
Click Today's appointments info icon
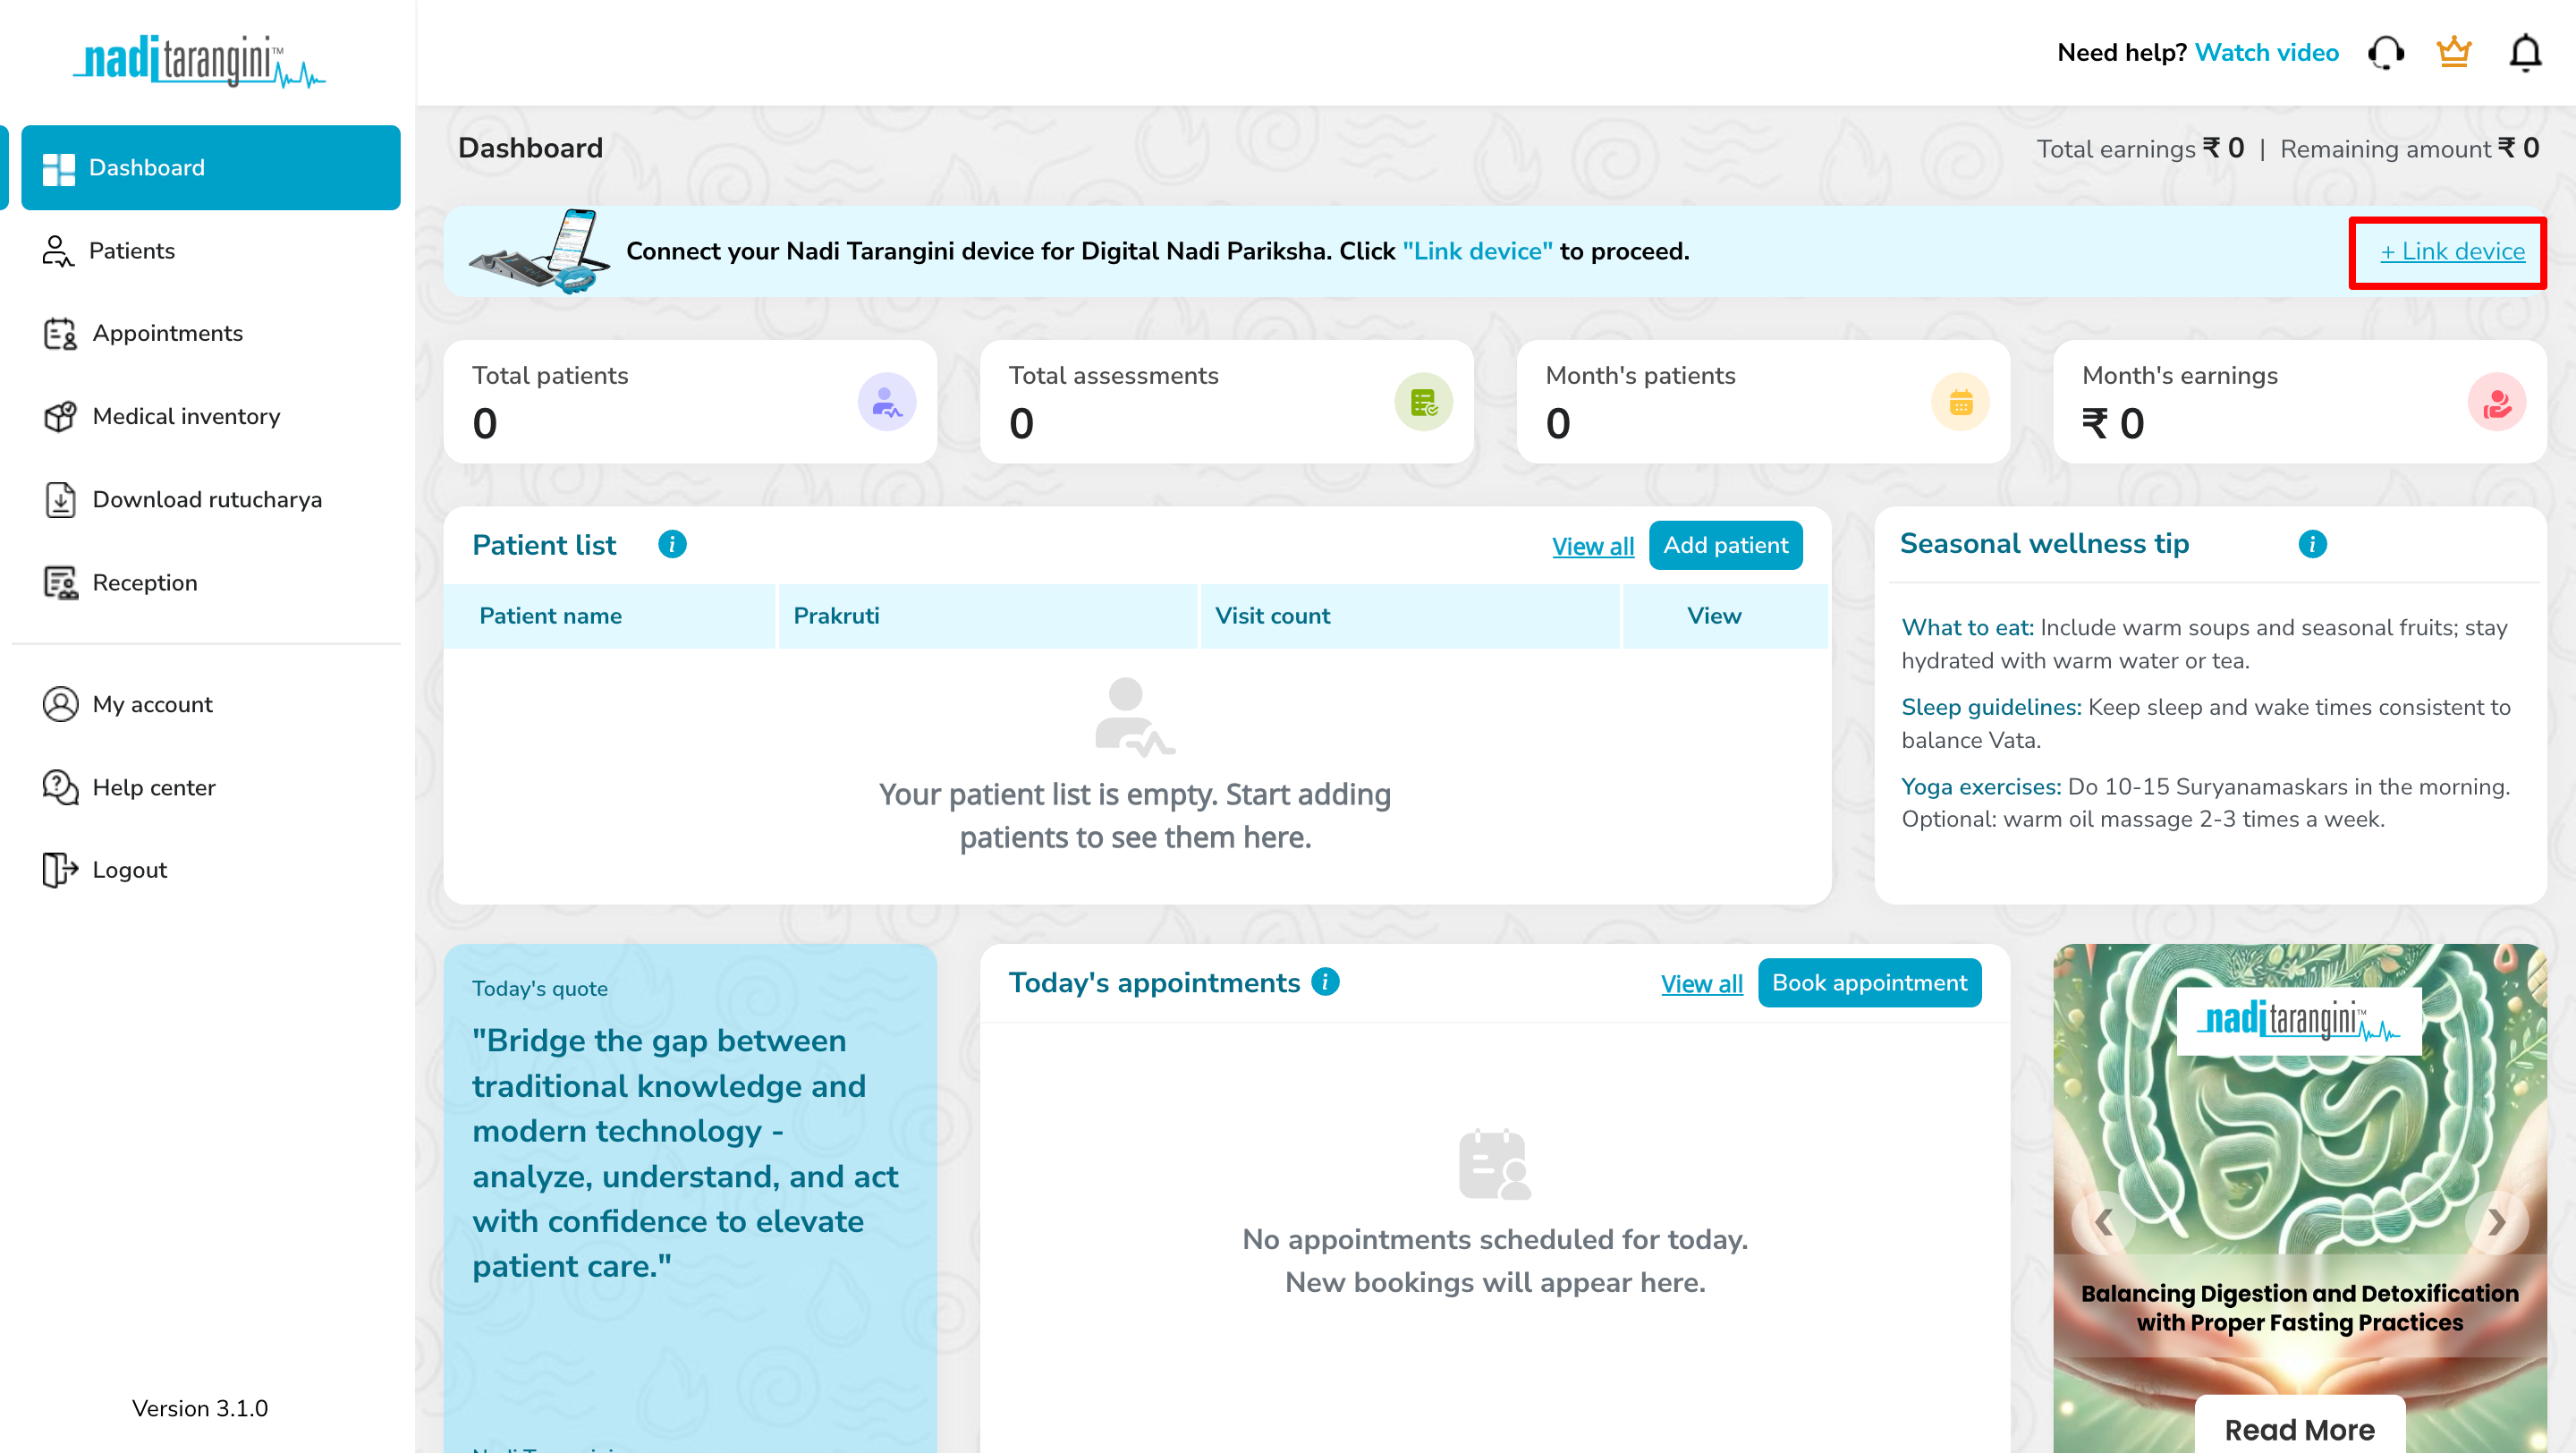click(x=1325, y=981)
